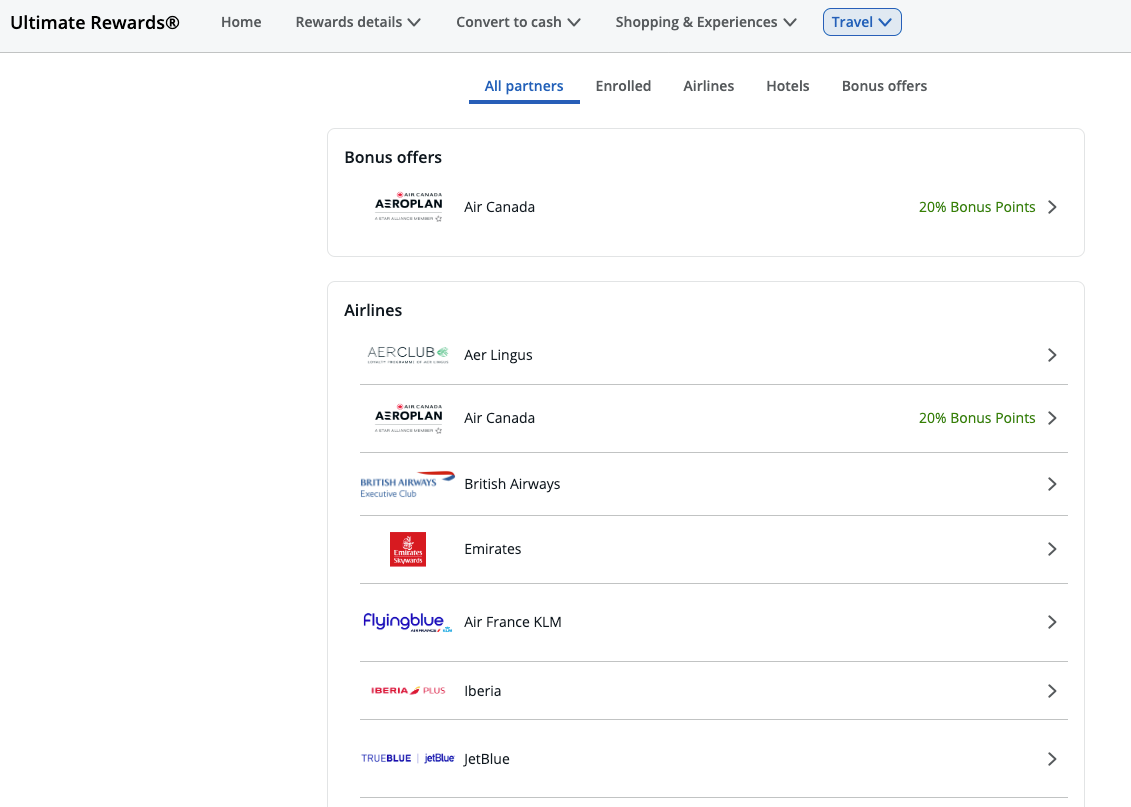Viewport: 1131px width, 807px height.
Task: Open the Emirates partner
Action: (713, 550)
